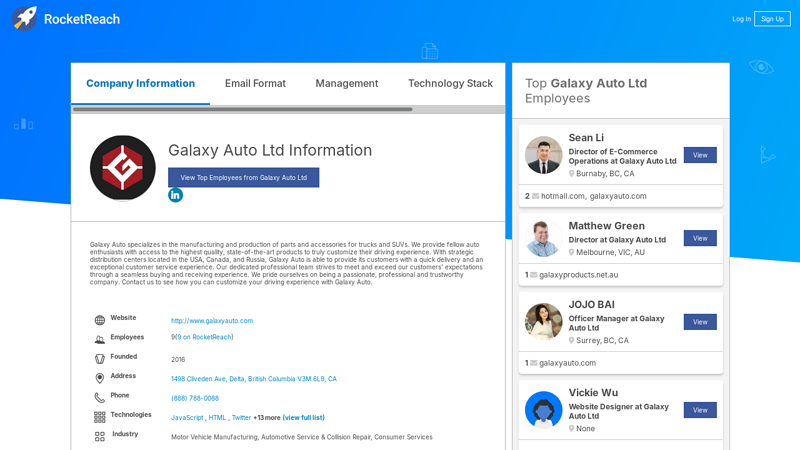Click the map pin icon beside Address
Image resolution: width=800 pixels, height=450 pixels.
(99, 378)
